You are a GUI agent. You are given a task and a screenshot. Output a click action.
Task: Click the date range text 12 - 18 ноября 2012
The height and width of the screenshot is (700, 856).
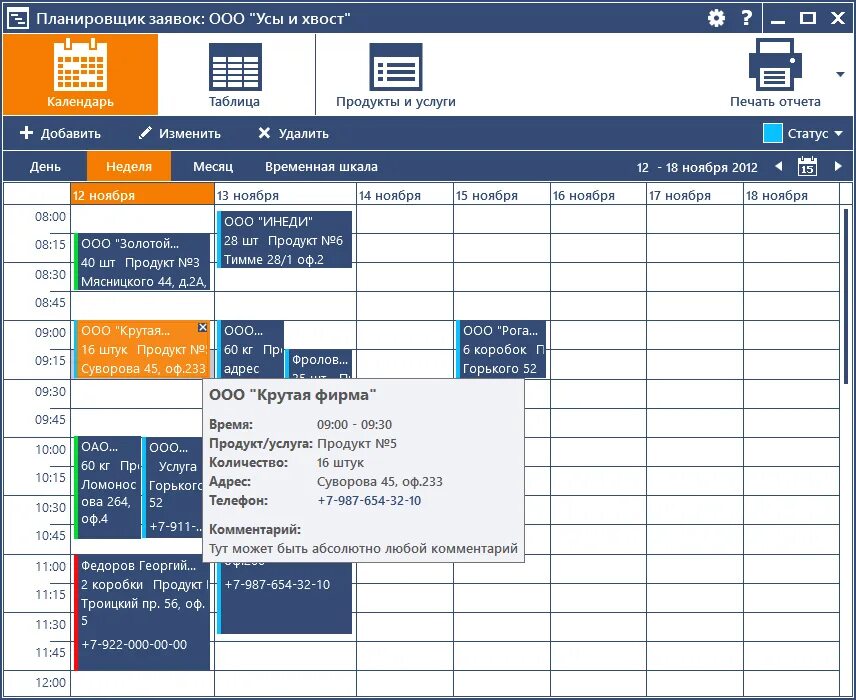697,167
